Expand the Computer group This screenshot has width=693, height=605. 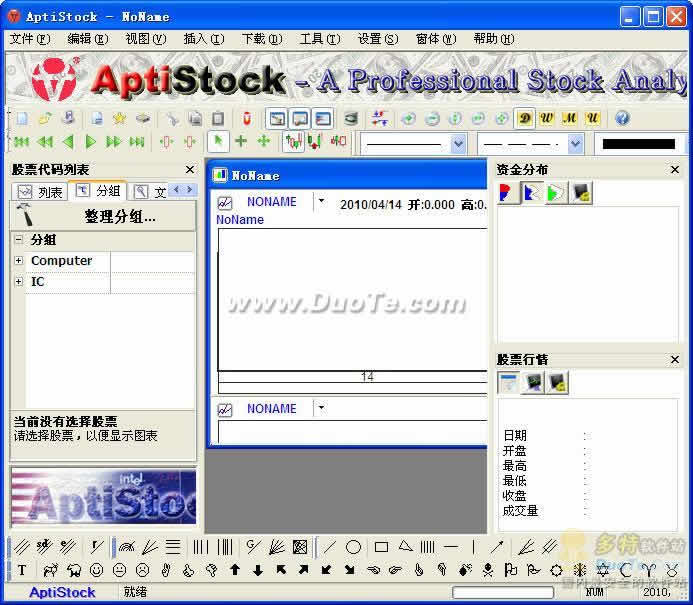pos(19,260)
